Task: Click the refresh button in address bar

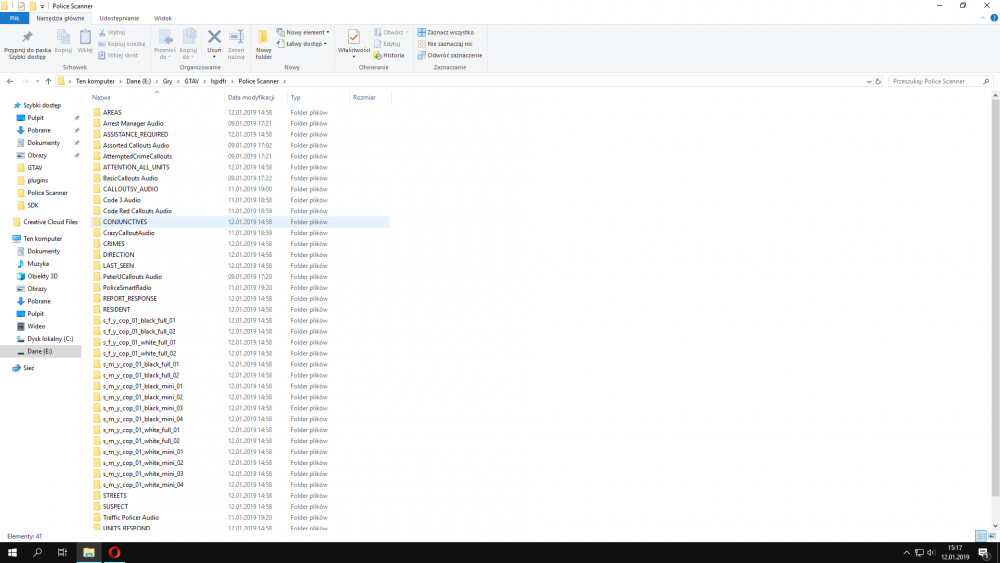Action: (x=878, y=81)
